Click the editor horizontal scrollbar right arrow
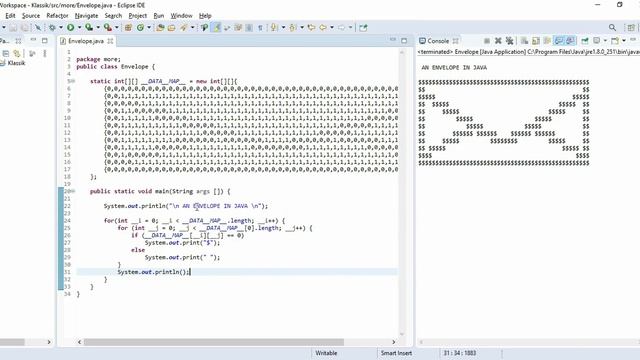 coord(393,342)
